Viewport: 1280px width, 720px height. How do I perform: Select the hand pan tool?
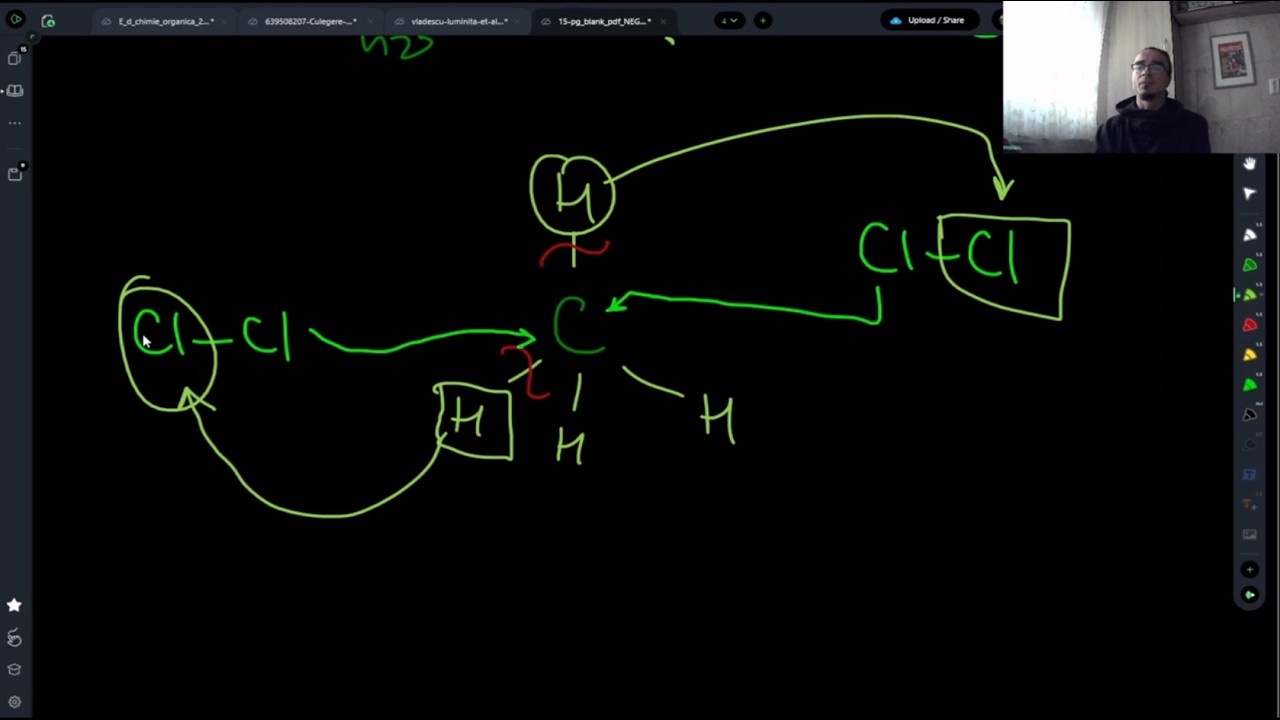point(1249,164)
